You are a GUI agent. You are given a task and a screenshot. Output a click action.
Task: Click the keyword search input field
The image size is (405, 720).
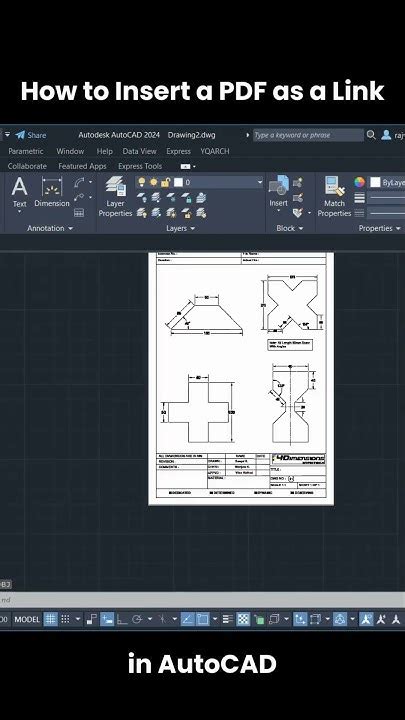[x=308, y=135]
